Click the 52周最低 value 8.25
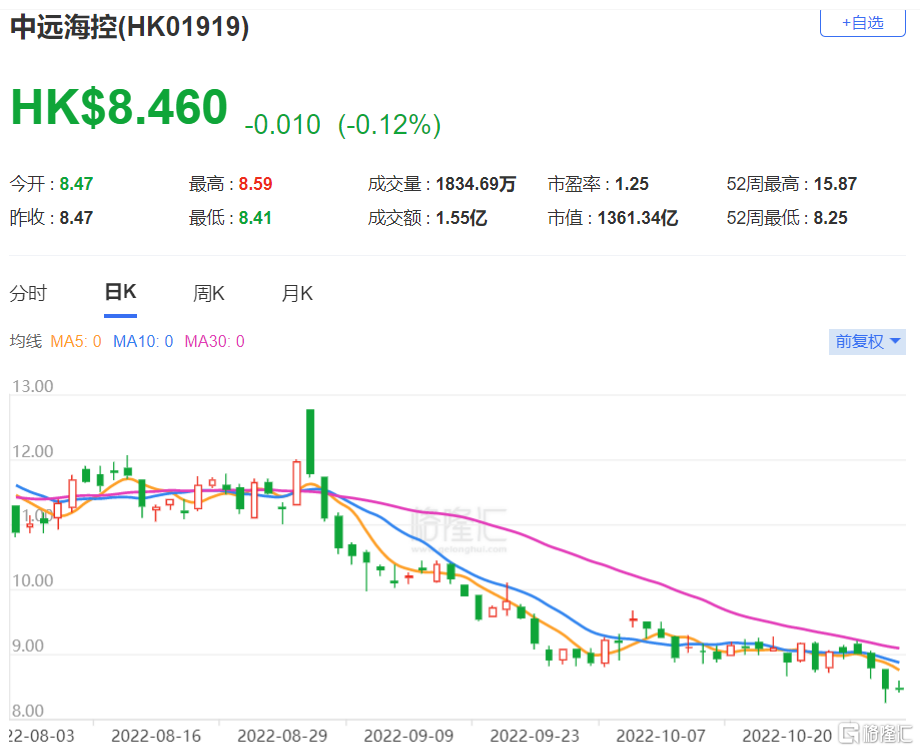This screenshot has height=751, width=920. [830, 218]
